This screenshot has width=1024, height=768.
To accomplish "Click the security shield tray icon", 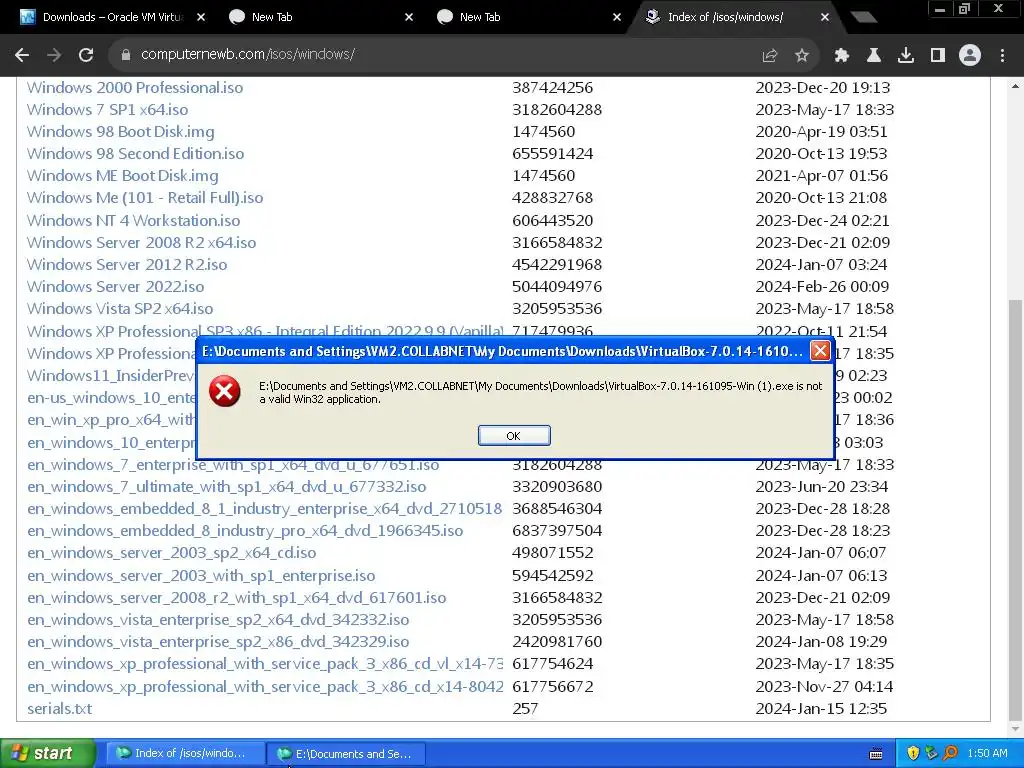I will pos(913,753).
